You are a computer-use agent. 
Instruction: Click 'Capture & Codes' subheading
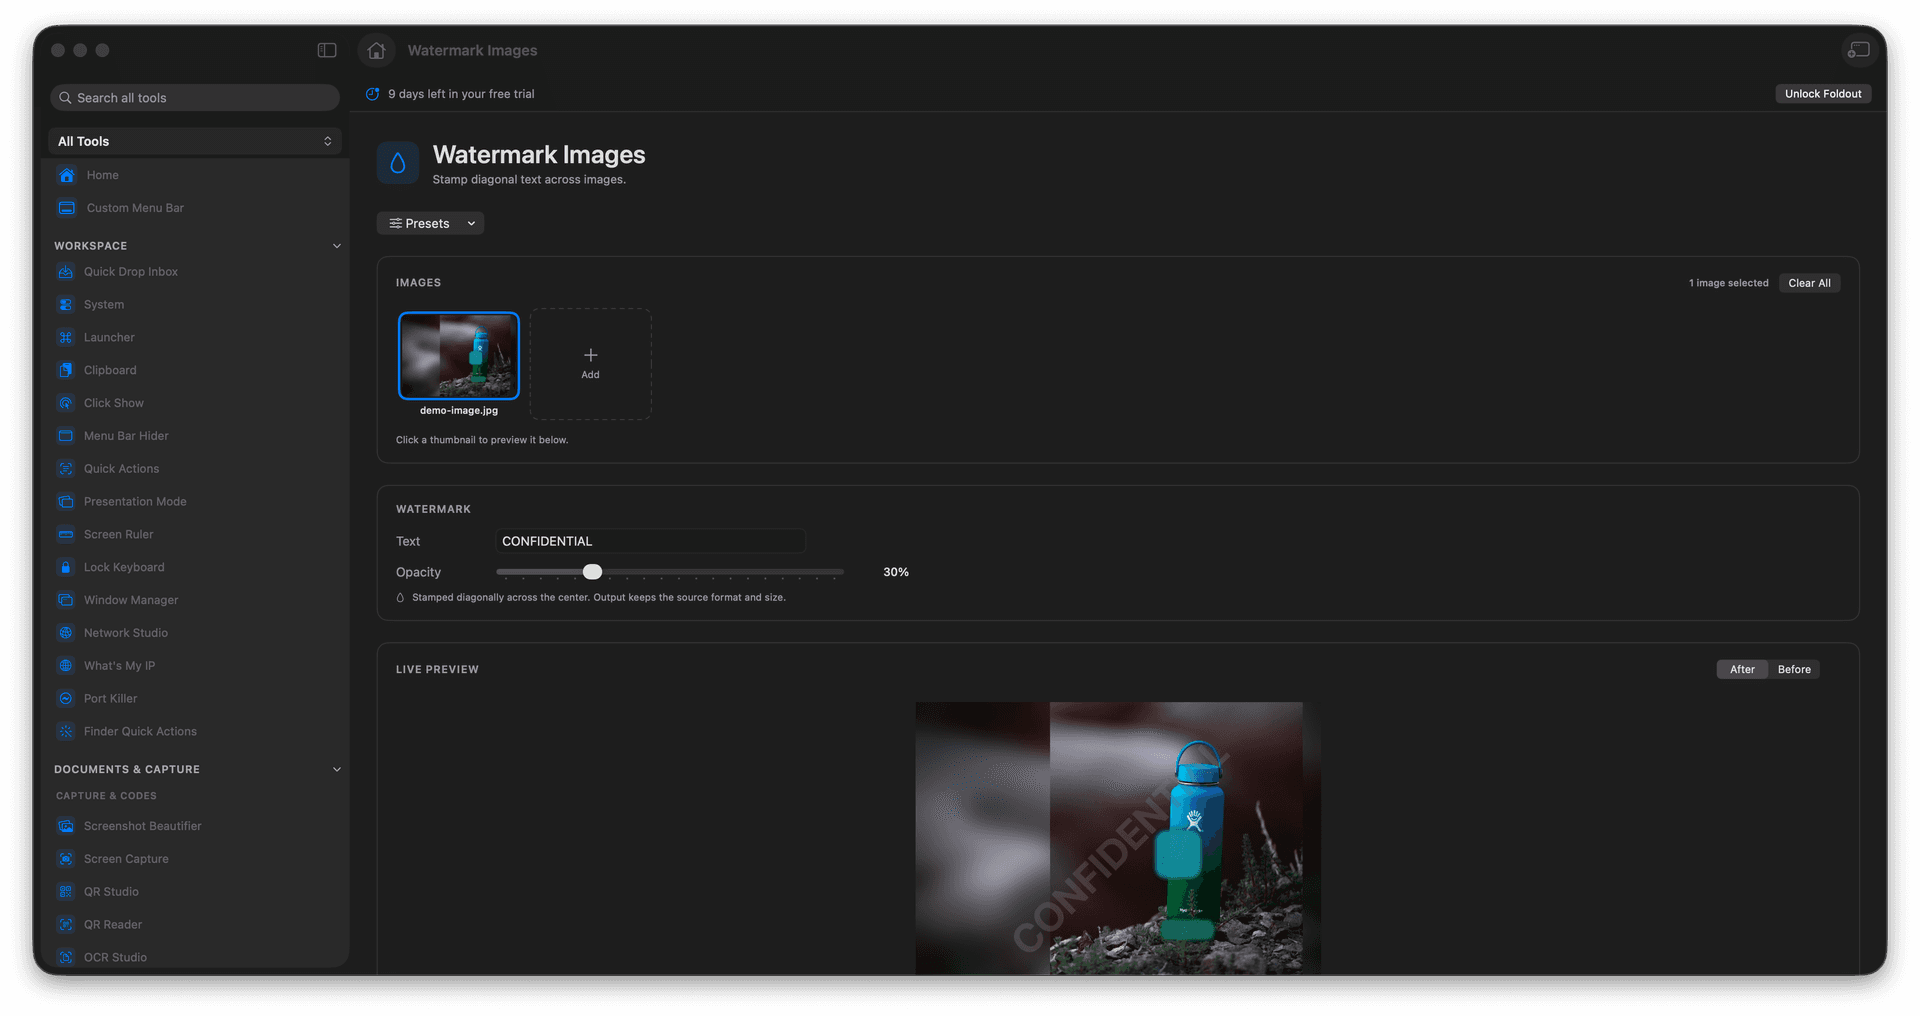106,796
